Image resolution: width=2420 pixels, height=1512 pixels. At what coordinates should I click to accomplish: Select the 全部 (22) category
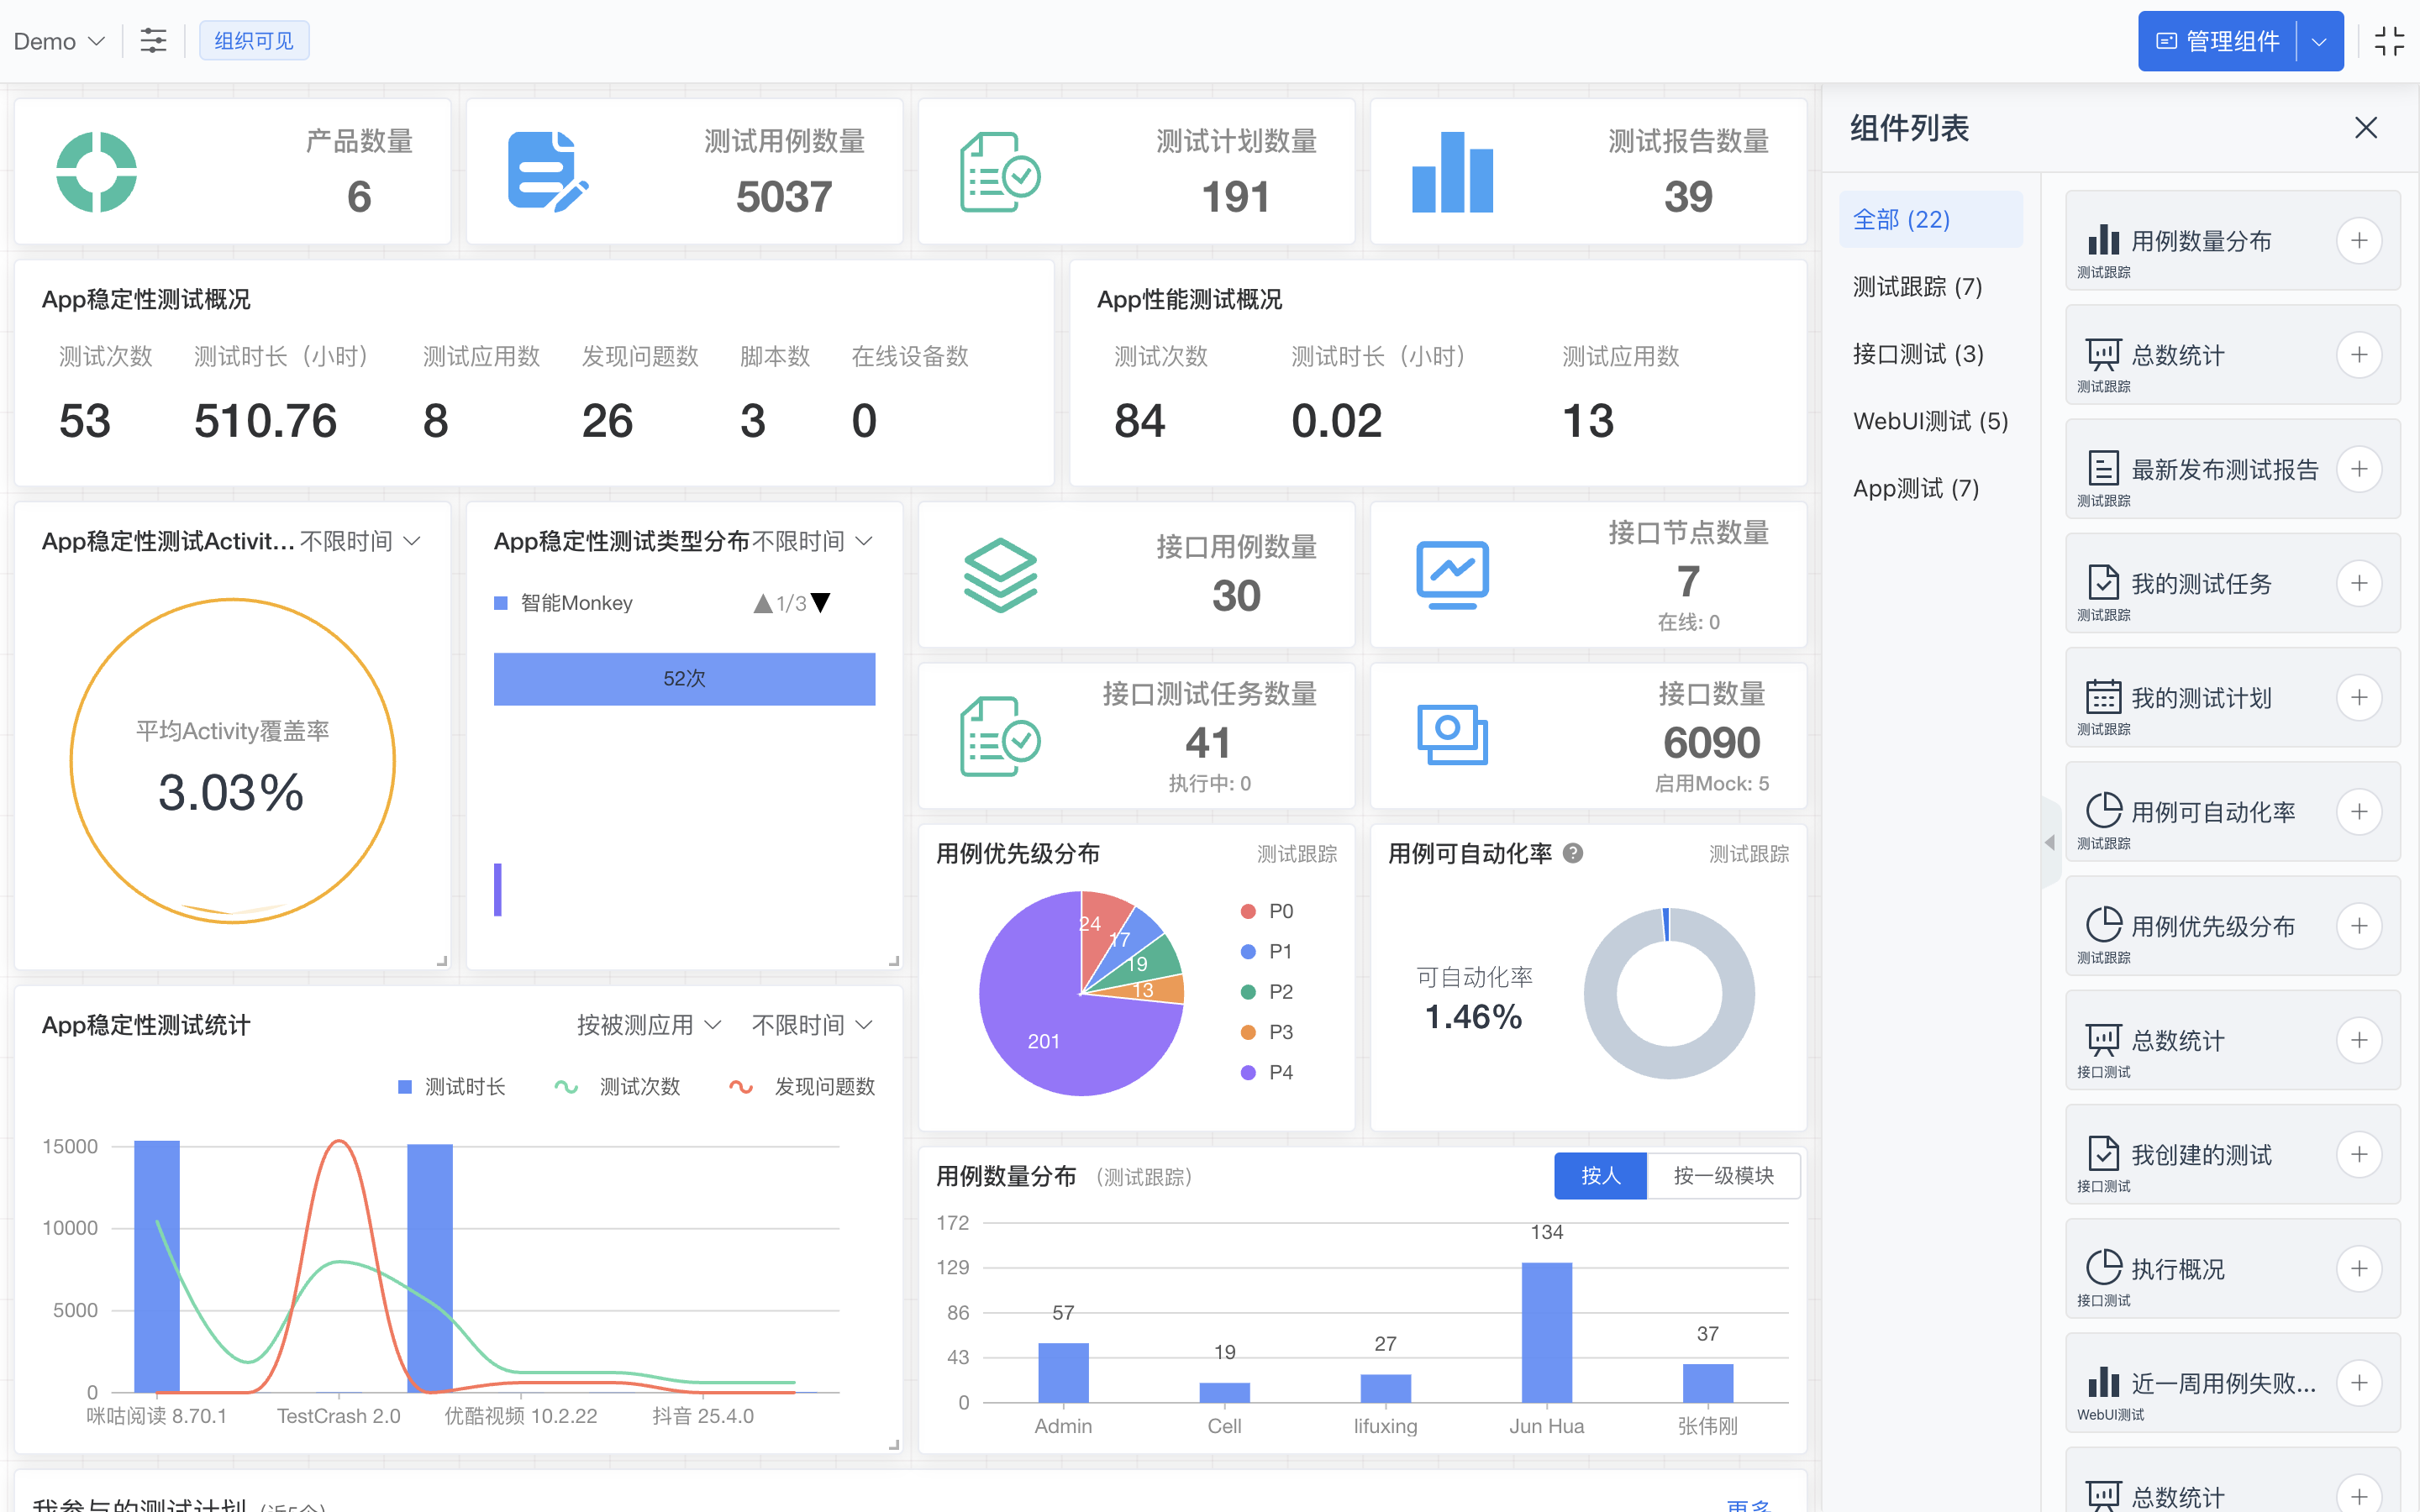point(1930,219)
